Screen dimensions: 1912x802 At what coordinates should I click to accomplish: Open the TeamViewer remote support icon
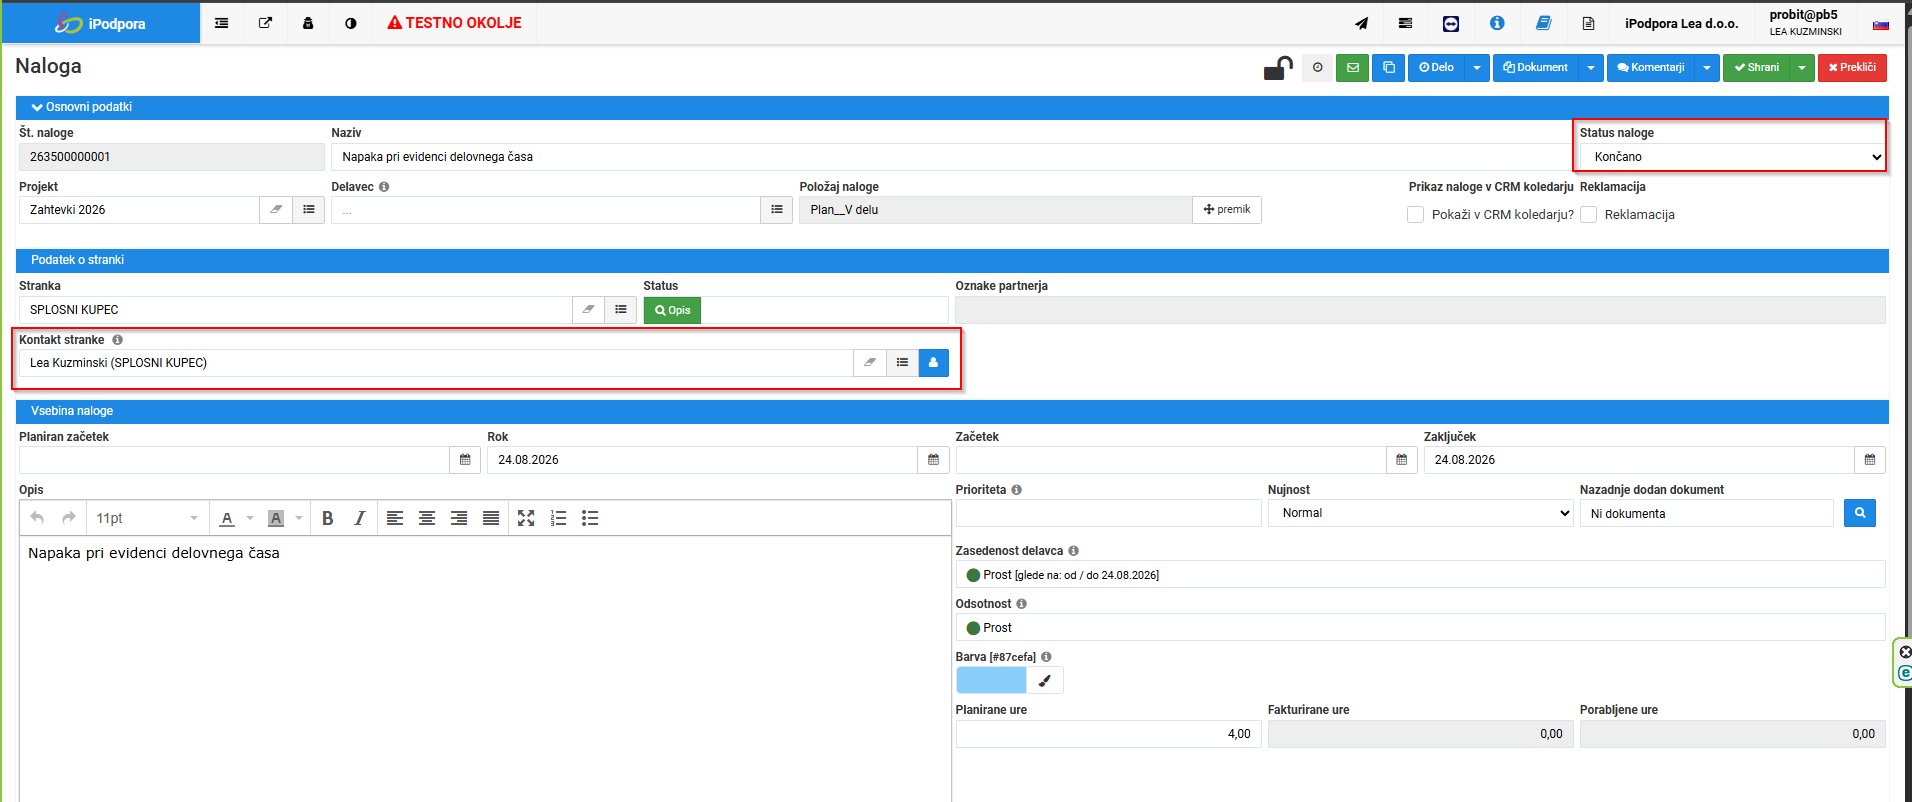pyautogui.click(x=1451, y=23)
